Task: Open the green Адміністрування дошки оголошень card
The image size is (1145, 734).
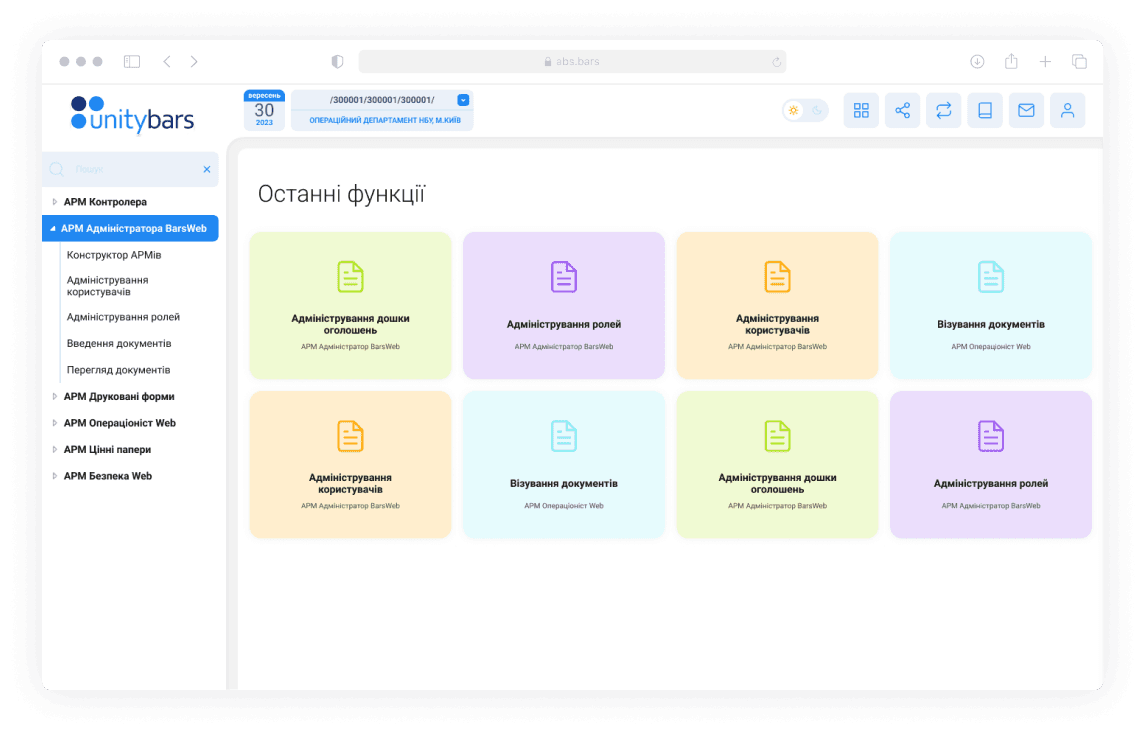Action: 350,305
